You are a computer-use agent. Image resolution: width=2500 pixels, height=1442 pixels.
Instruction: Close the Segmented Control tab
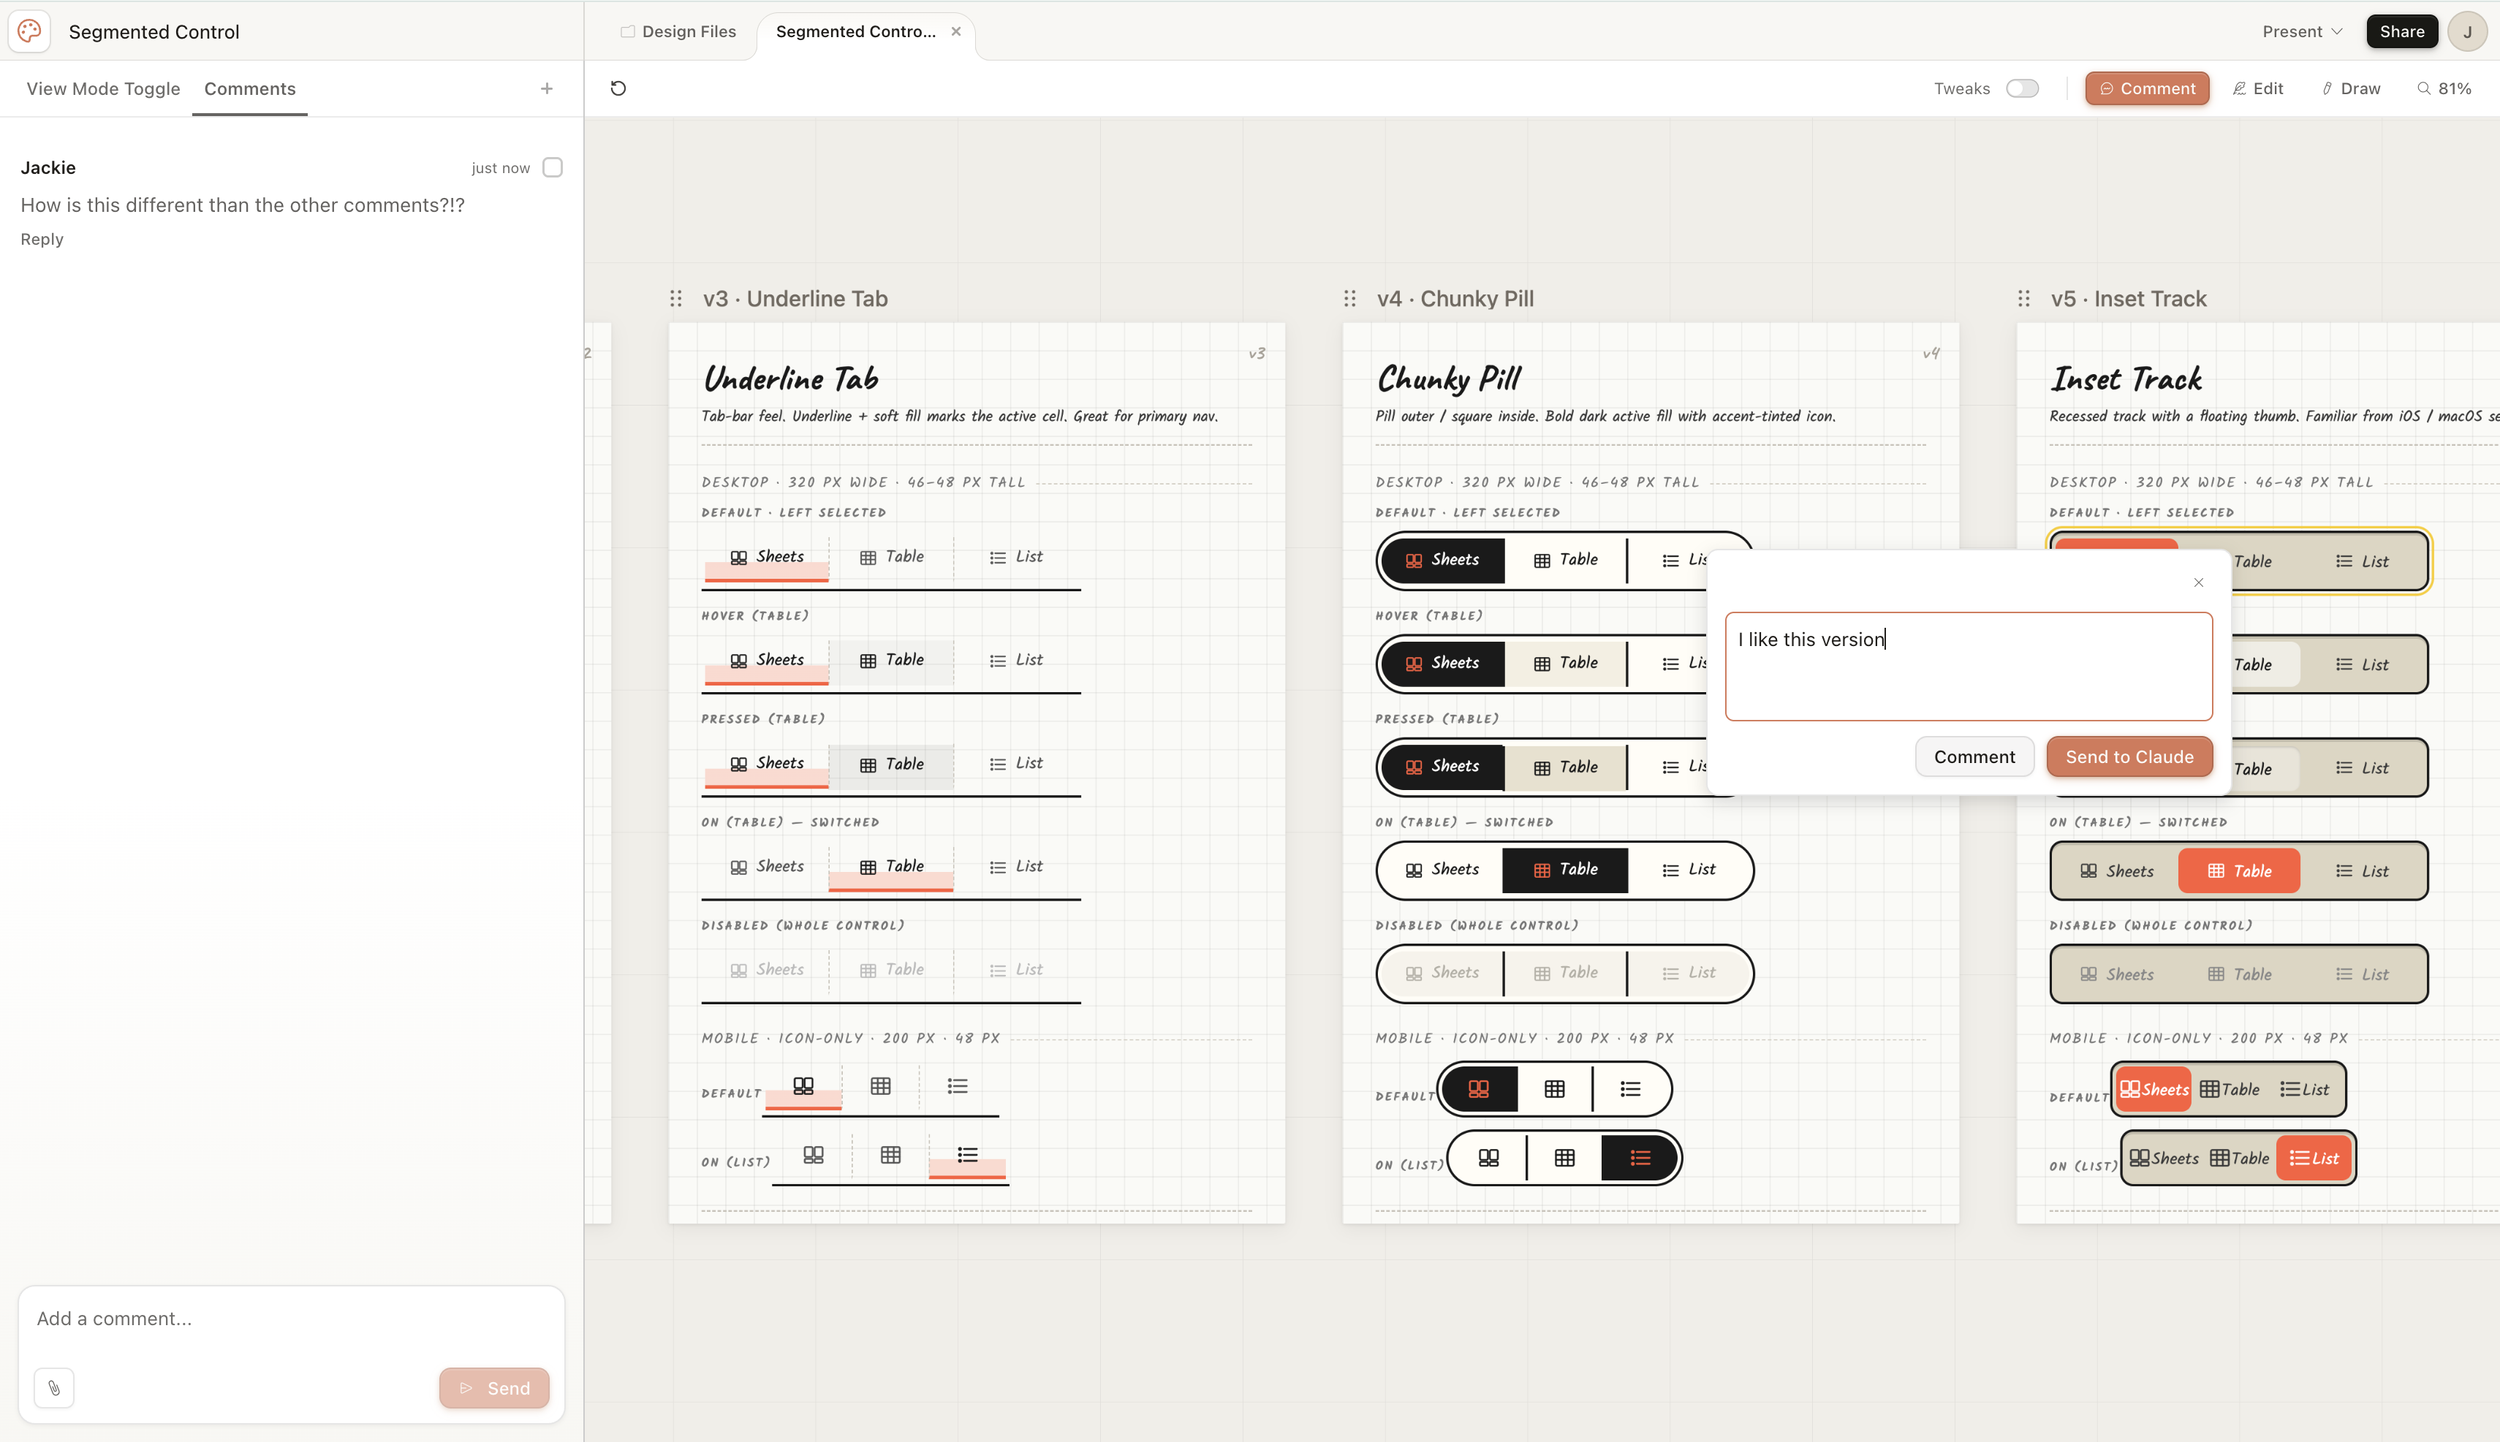(956, 31)
